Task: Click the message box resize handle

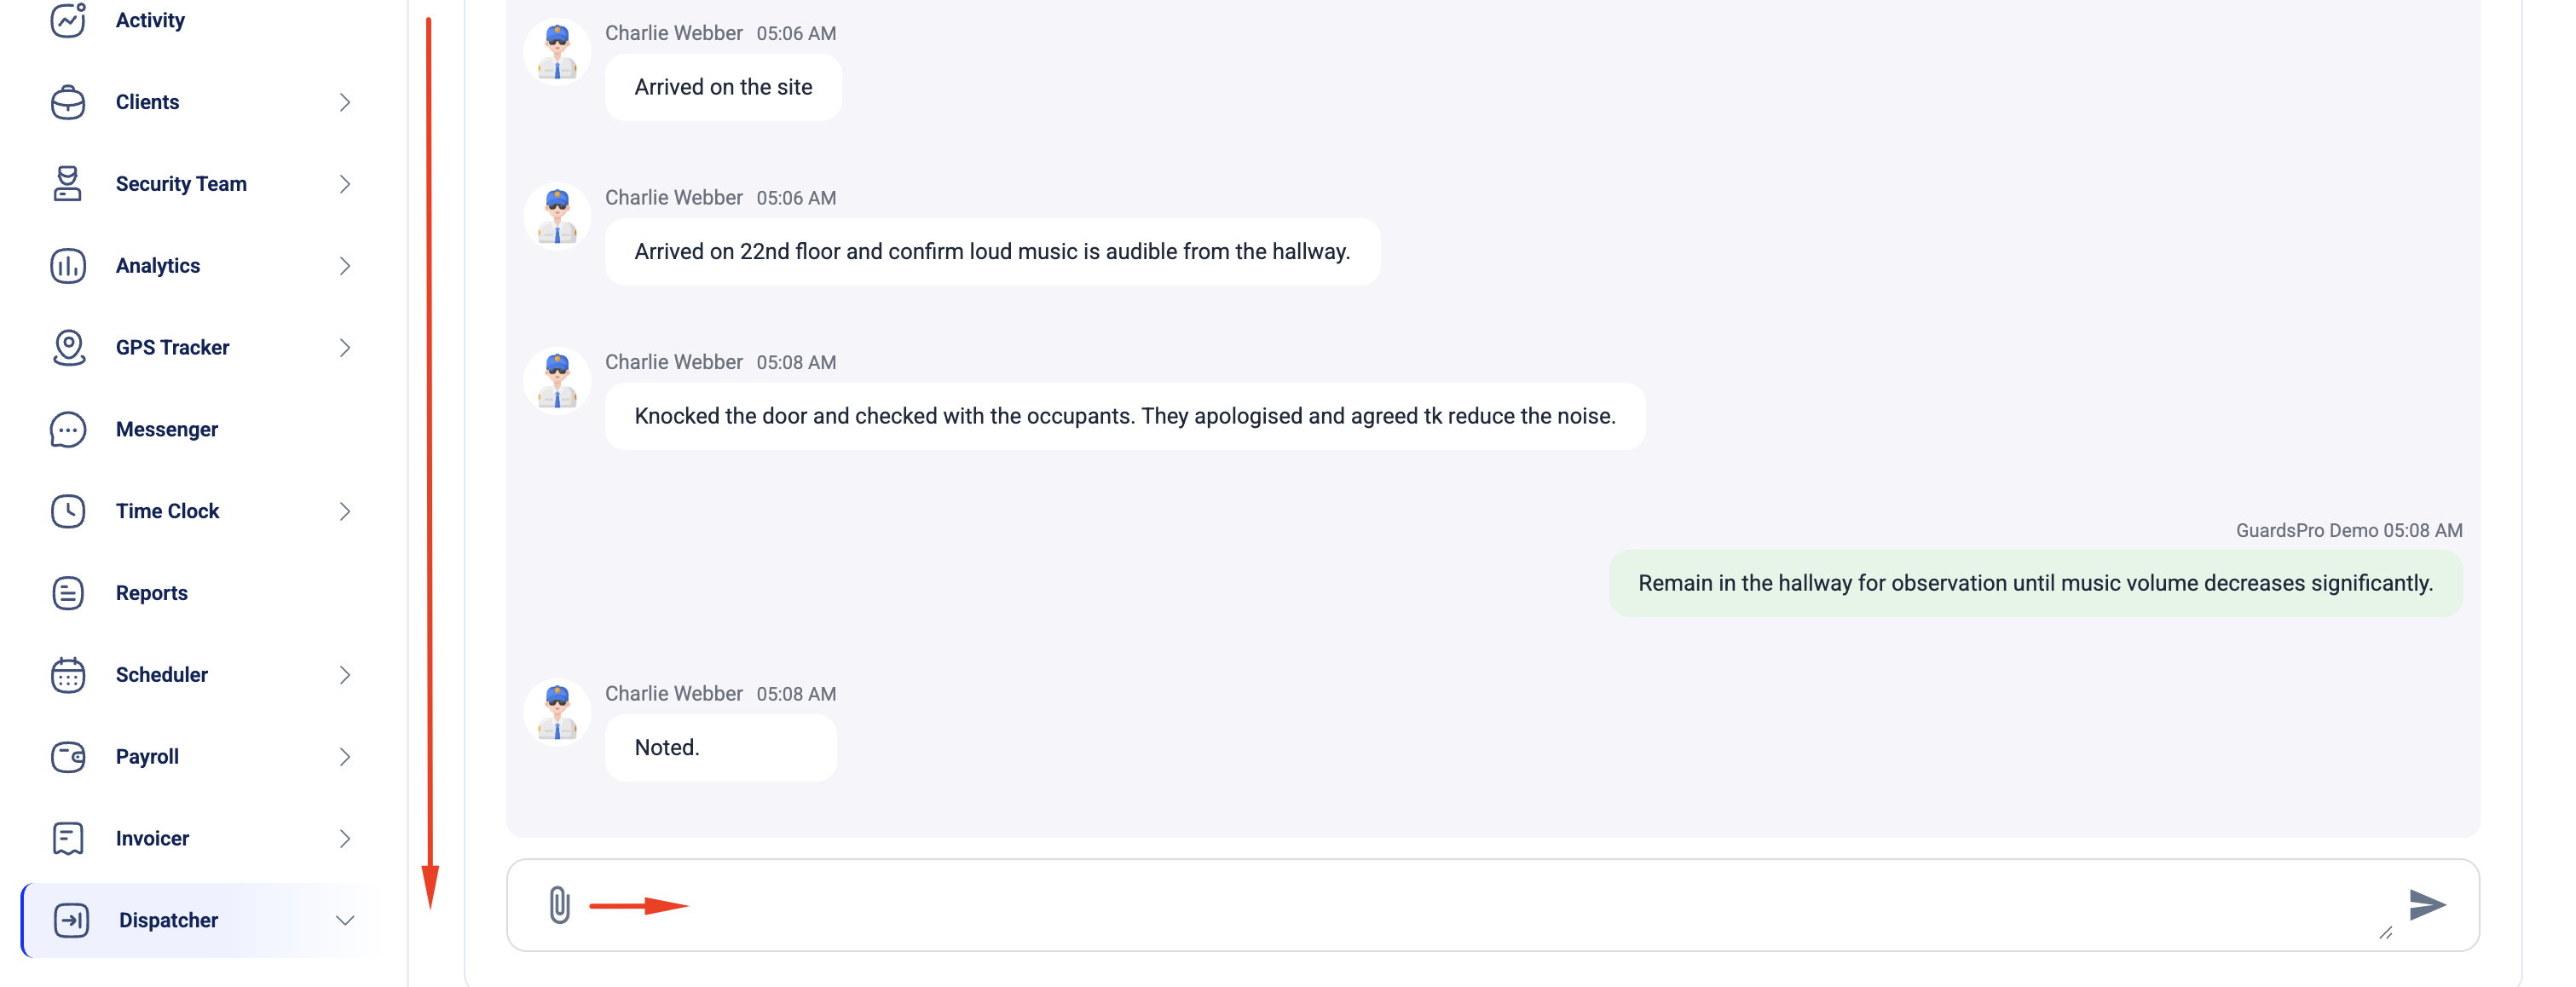Action: 2385,932
